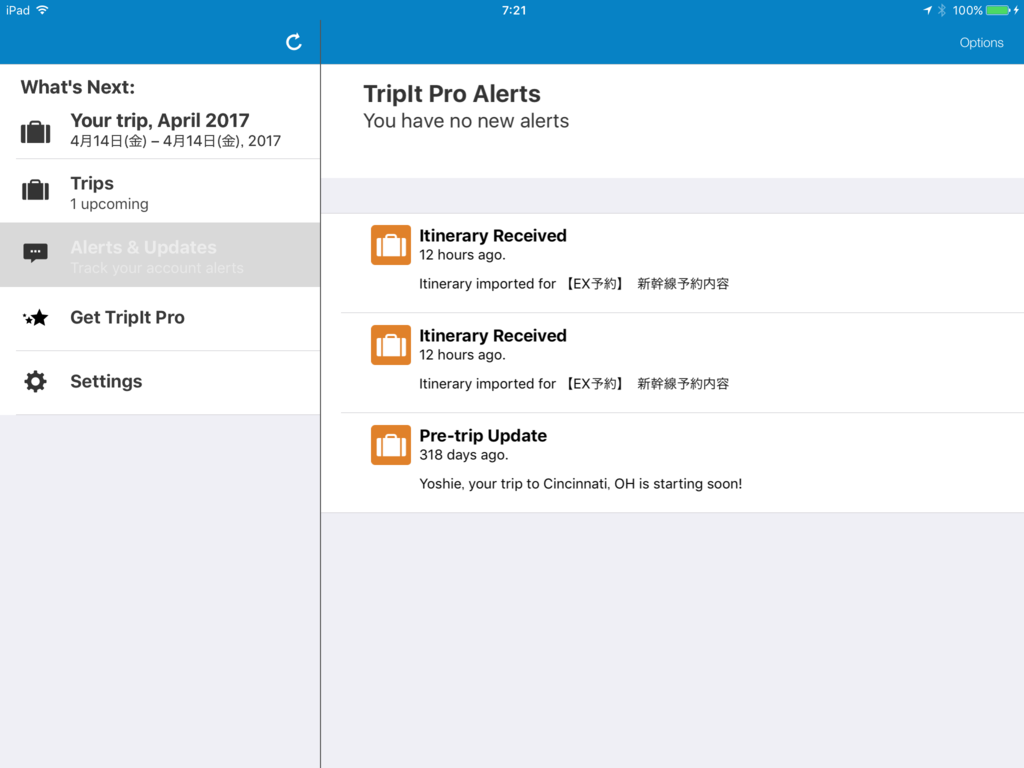The height and width of the screenshot is (768, 1024).
Task: Click the battery icon in status bar
Action: click(x=998, y=10)
